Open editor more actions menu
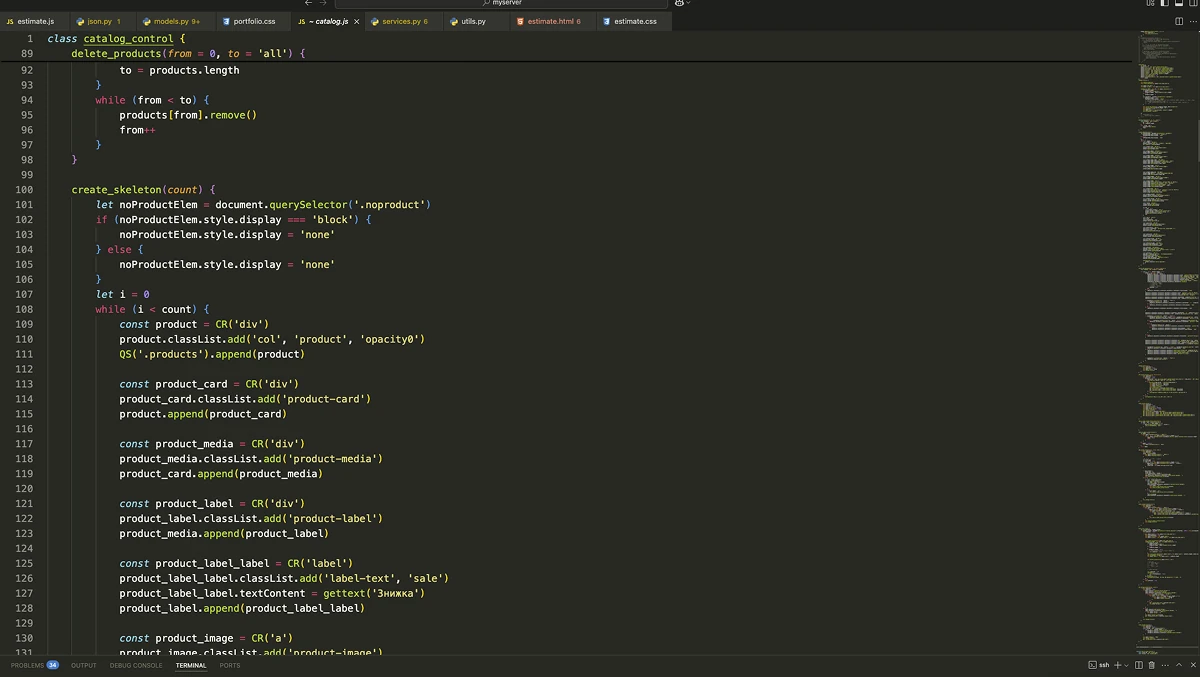 [x=1191, y=21]
